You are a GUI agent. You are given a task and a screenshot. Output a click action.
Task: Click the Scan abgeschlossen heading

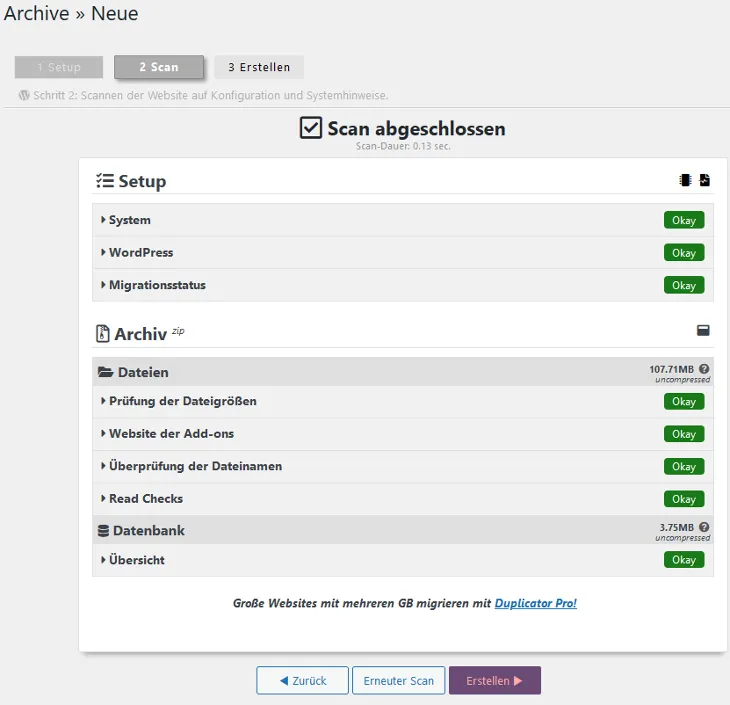coord(416,129)
